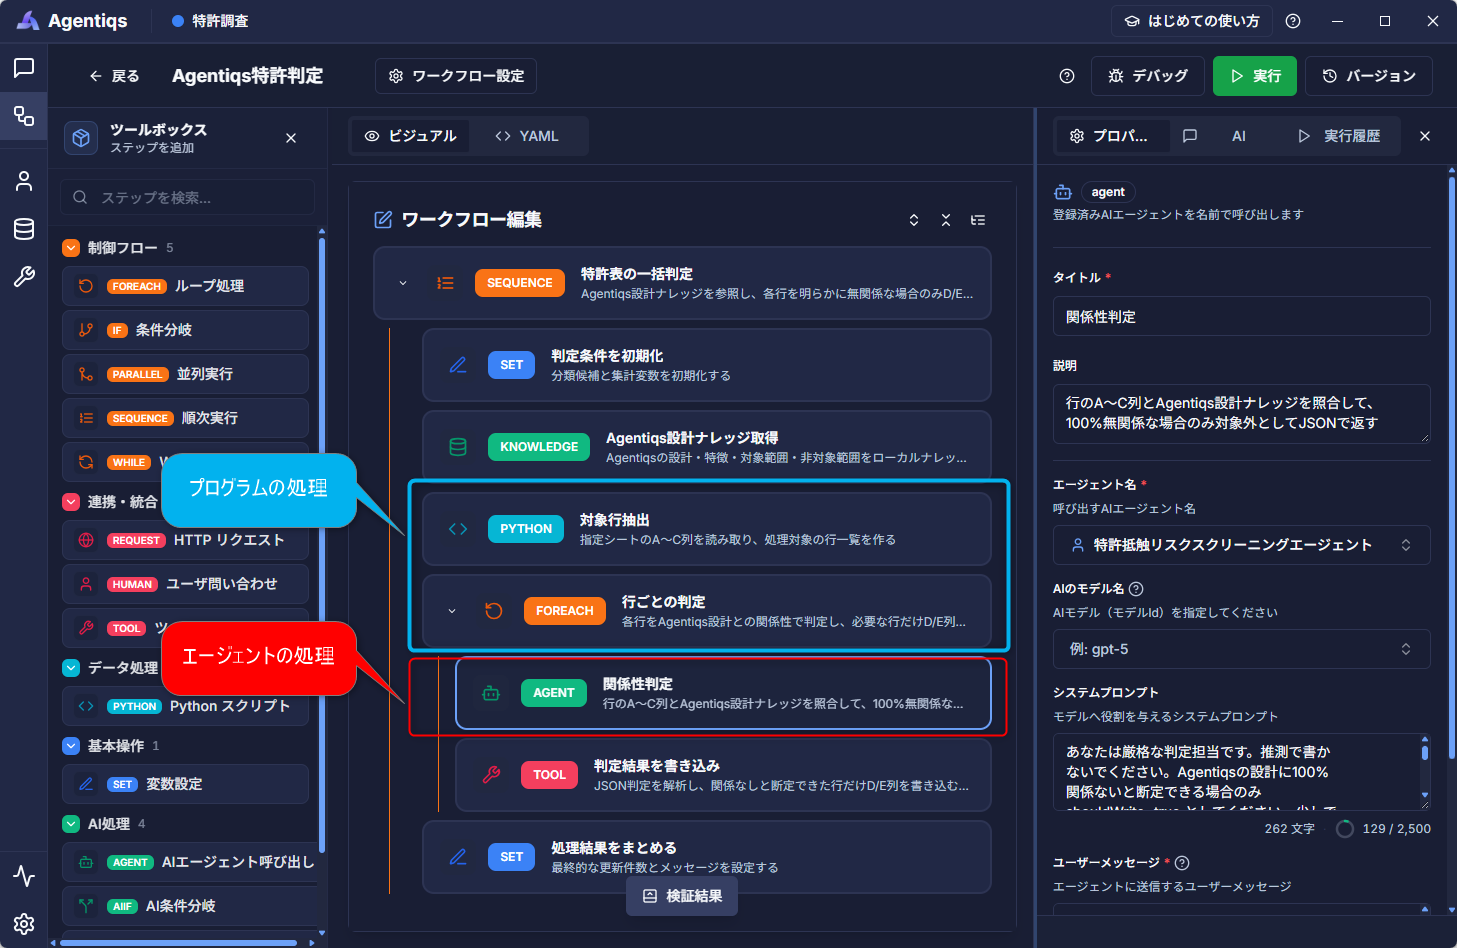Open the デバッグ button

[x=1148, y=76]
